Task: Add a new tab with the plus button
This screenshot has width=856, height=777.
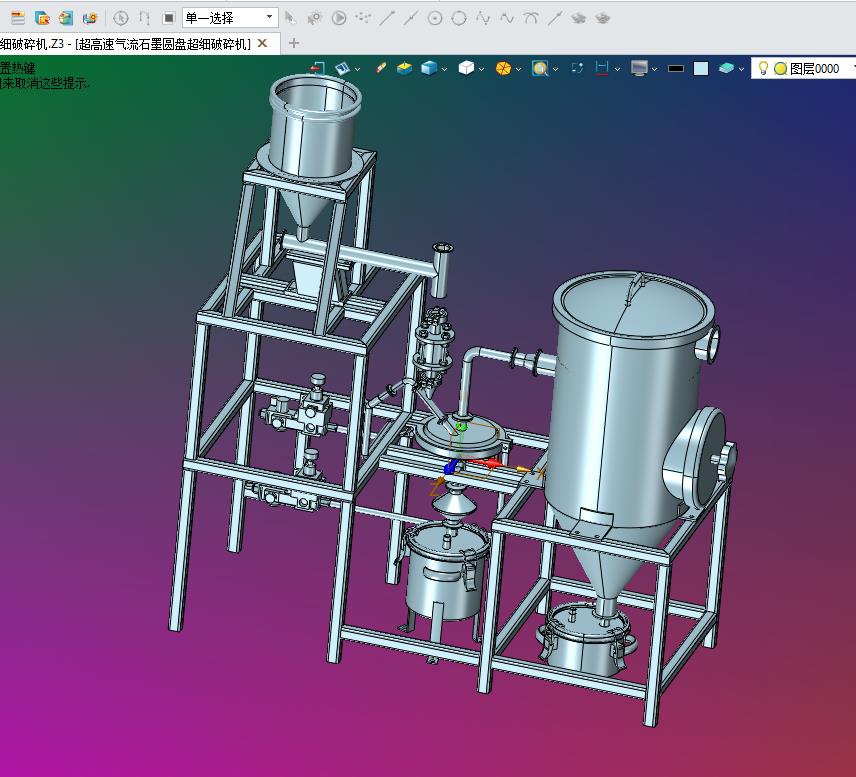Action: [x=294, y=43]
